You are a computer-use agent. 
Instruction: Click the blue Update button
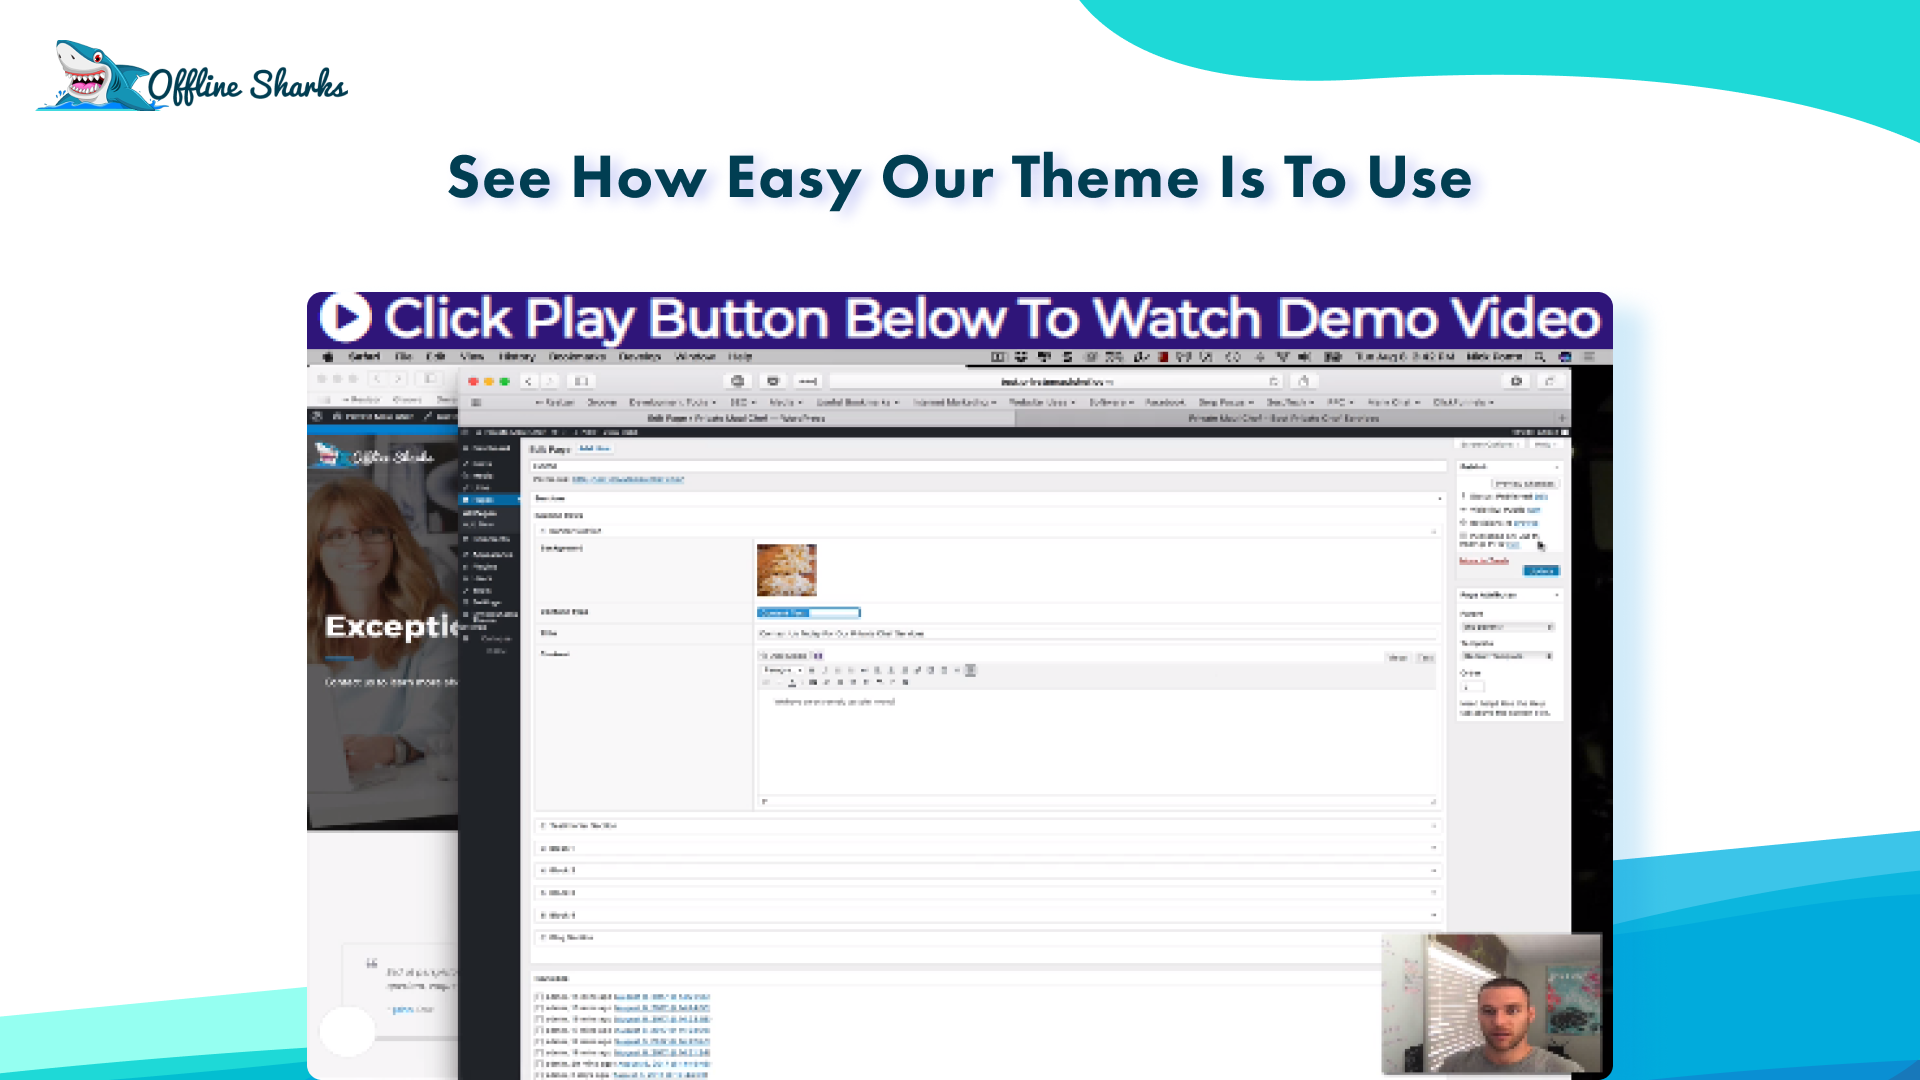tap(1540, 570)
